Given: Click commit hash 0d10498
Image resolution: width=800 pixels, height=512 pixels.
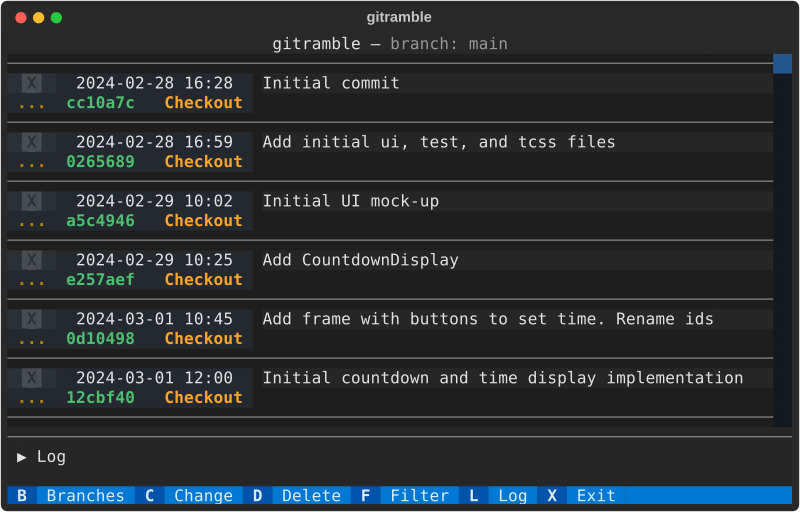Looking at the screenshot, I should (x=101, y=339).
